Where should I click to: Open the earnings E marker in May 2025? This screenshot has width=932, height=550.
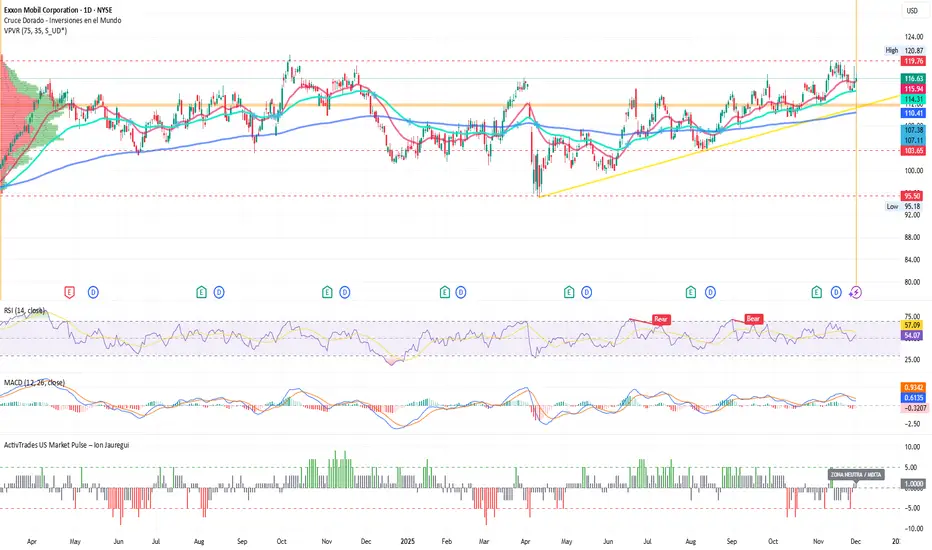(569, 292)
